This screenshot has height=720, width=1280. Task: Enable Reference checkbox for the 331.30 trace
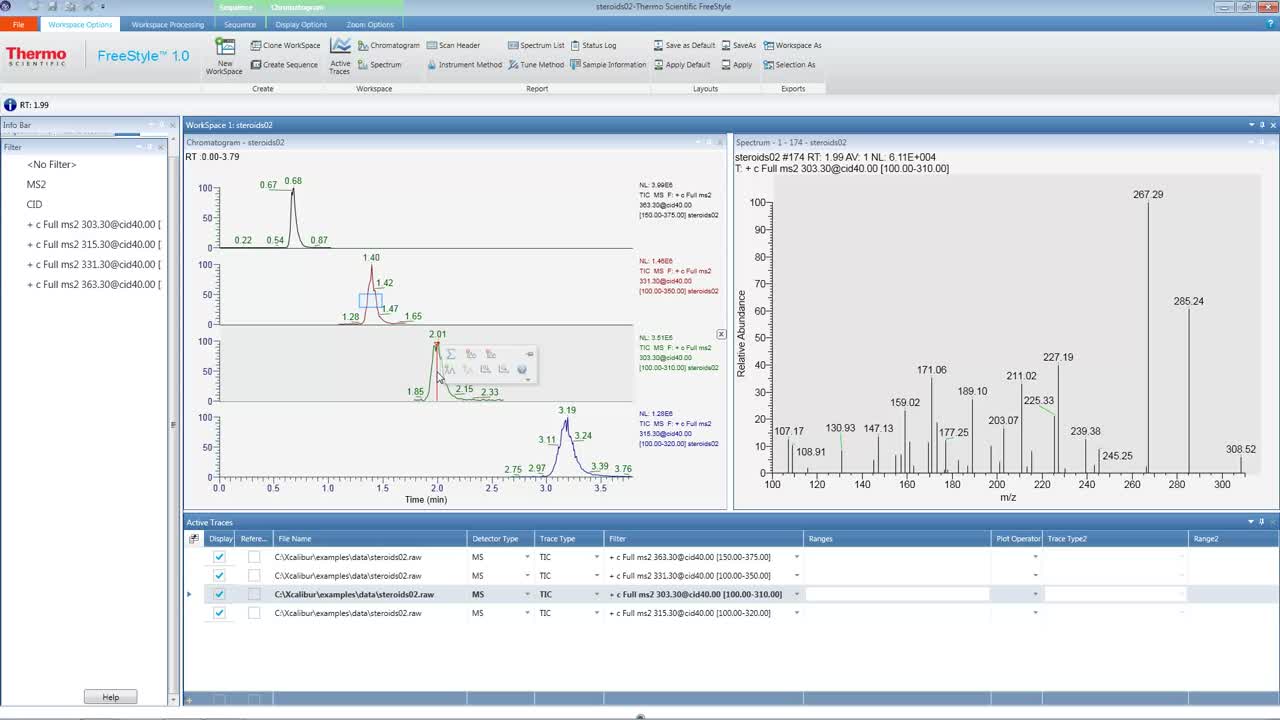[254, 576]
